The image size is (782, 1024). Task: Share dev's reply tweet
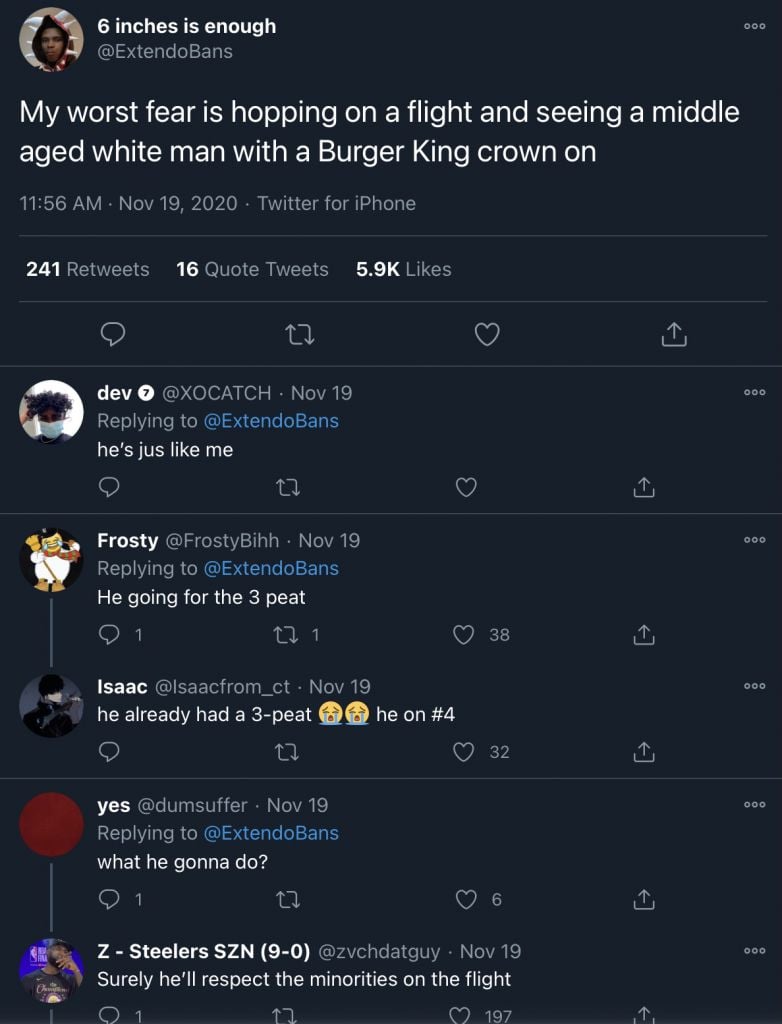click(x=644, y=487)
